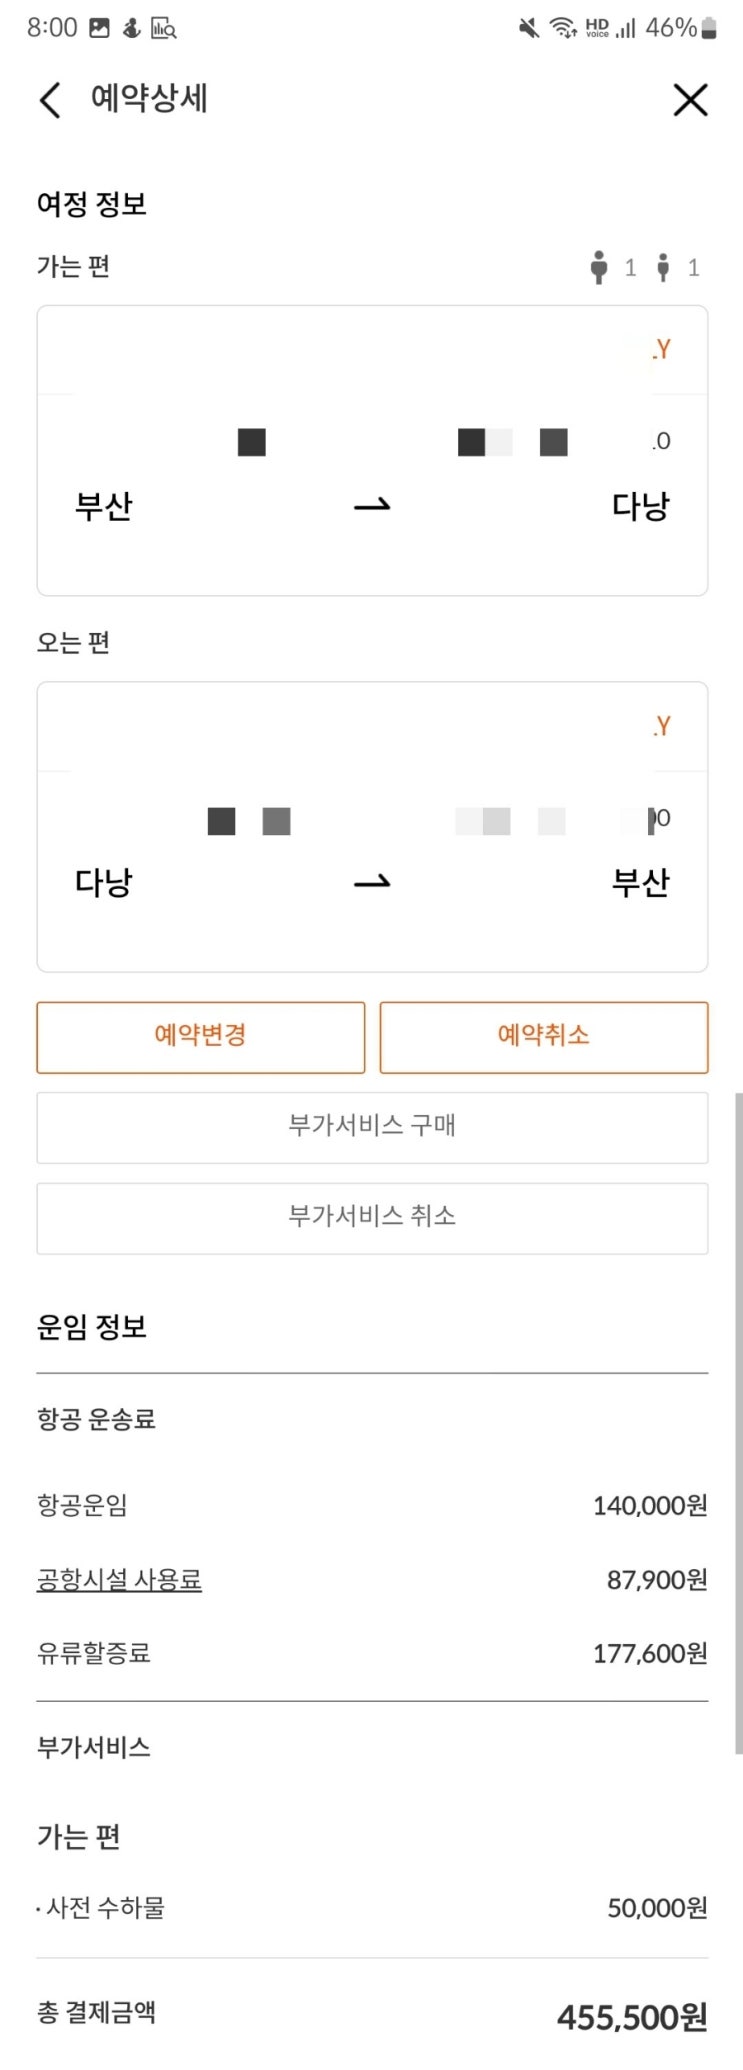Tap the child passenger icon
This screenshot has height=2070, width=743.
coord(663,268)
